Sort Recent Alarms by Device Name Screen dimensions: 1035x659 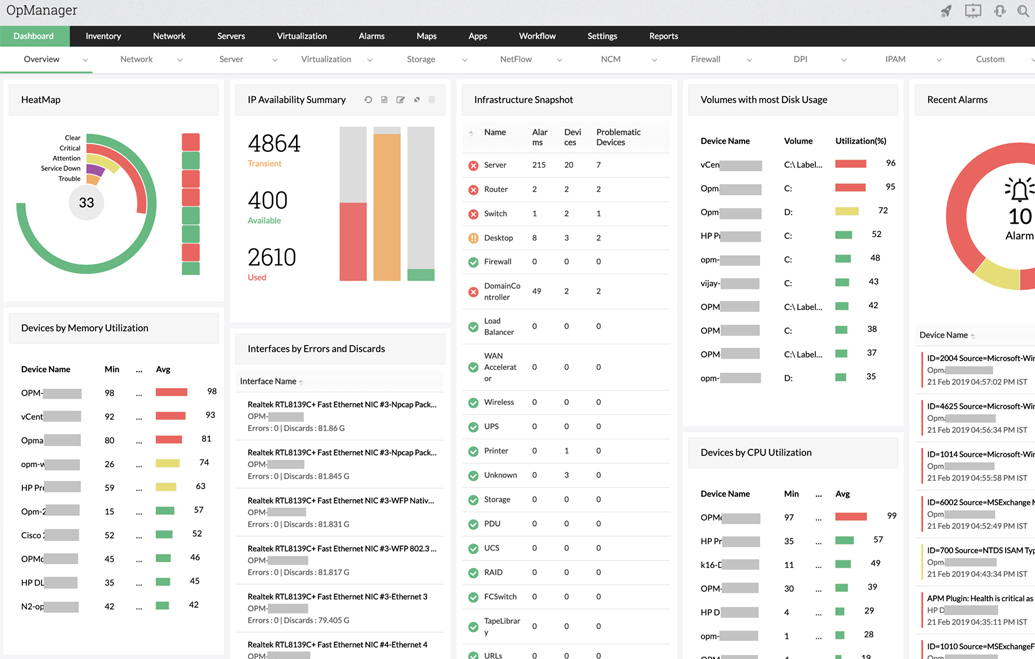pyautogui.click(x=943, y=335)
